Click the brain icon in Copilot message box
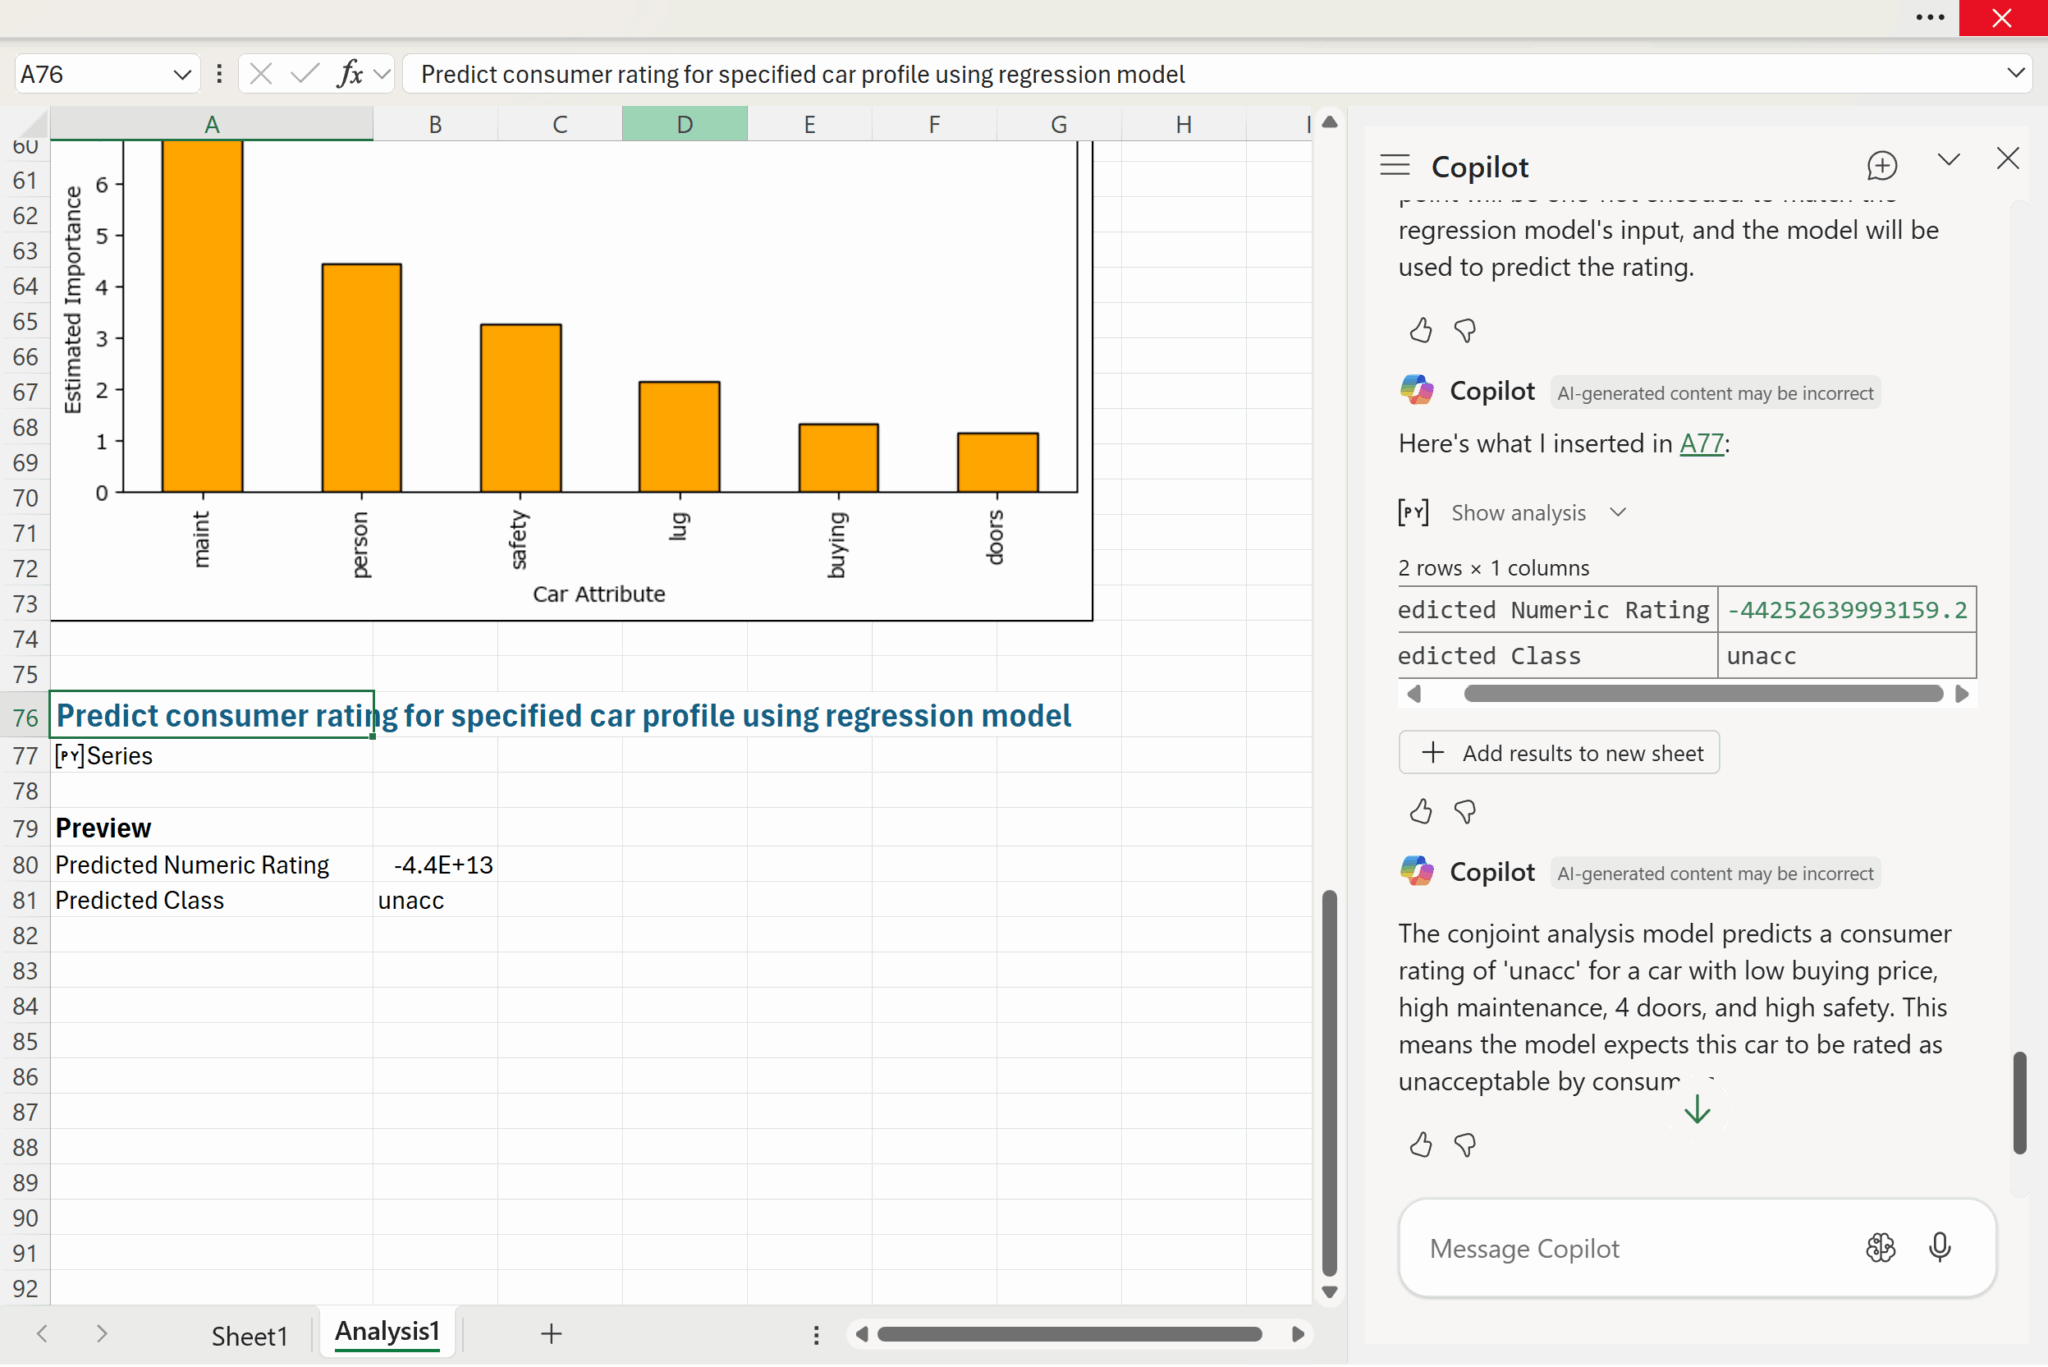 pyautogui.click(x=1880, y=1247)
